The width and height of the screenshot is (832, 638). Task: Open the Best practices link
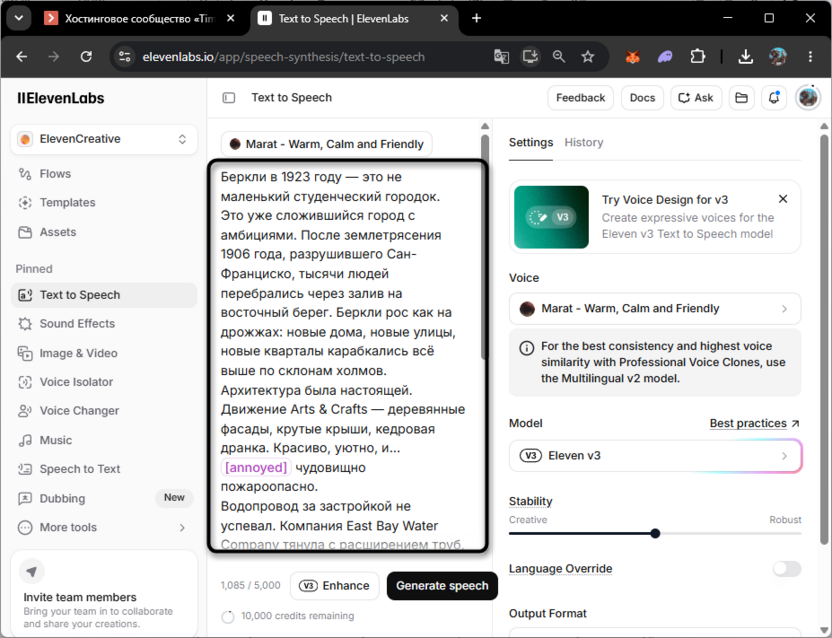click(754, 423)
